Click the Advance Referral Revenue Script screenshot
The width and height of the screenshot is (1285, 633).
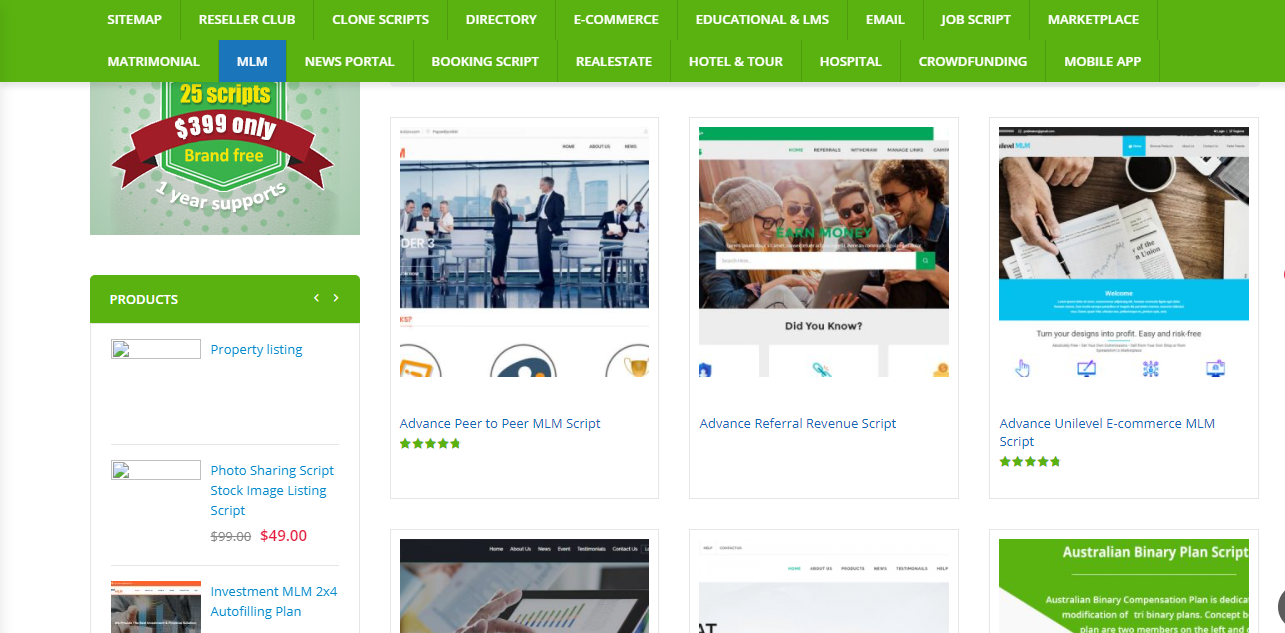(x=824, y=252)
